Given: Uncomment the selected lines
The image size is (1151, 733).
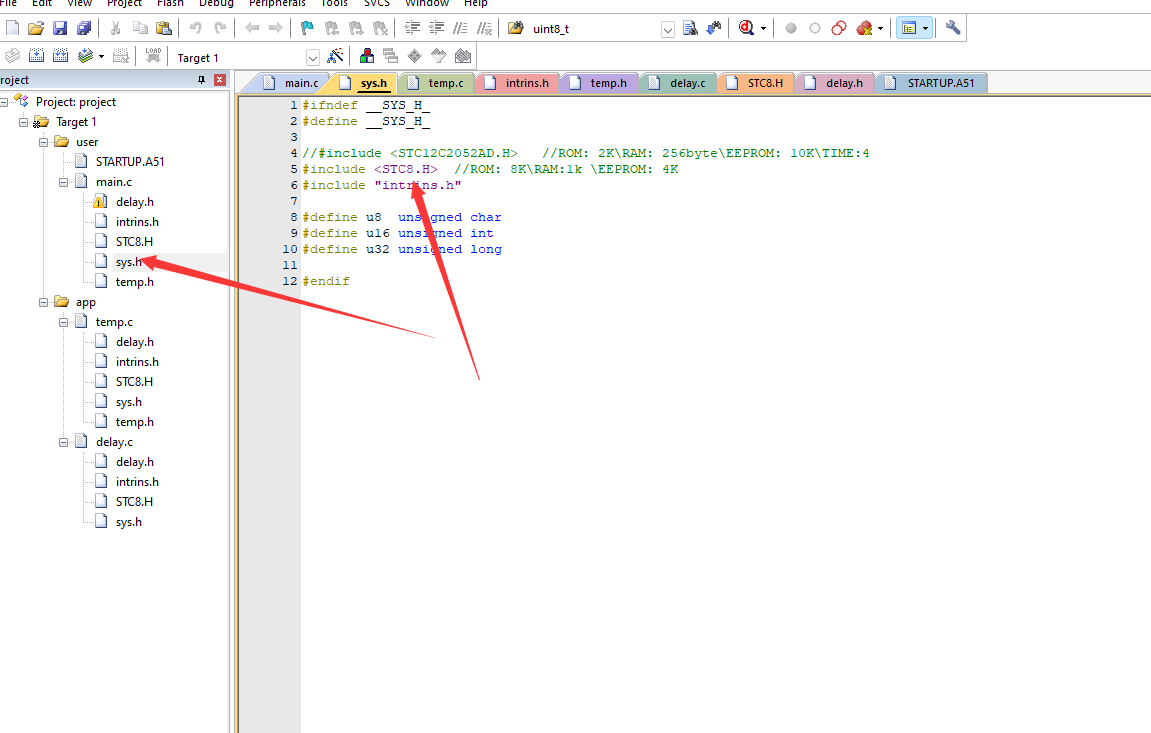Looking at the screenshot, I should (484, 28).
